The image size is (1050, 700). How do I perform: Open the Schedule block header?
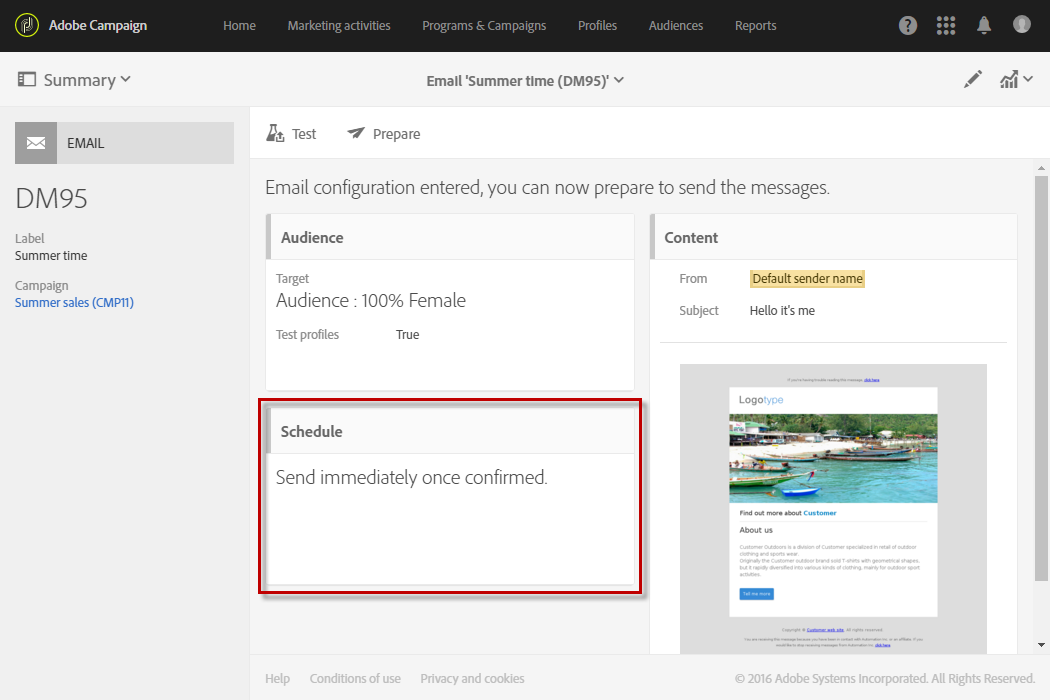click(450, 431)
